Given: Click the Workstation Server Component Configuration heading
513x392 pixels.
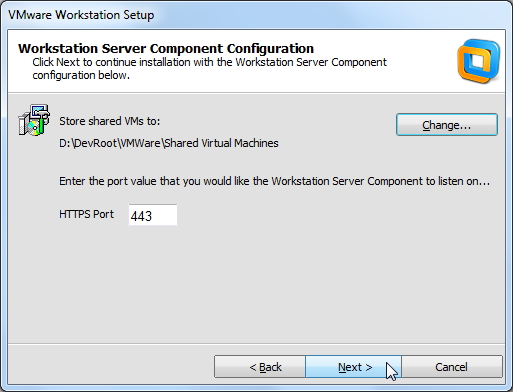Looking at the screenshot, I should coord(166,49).
